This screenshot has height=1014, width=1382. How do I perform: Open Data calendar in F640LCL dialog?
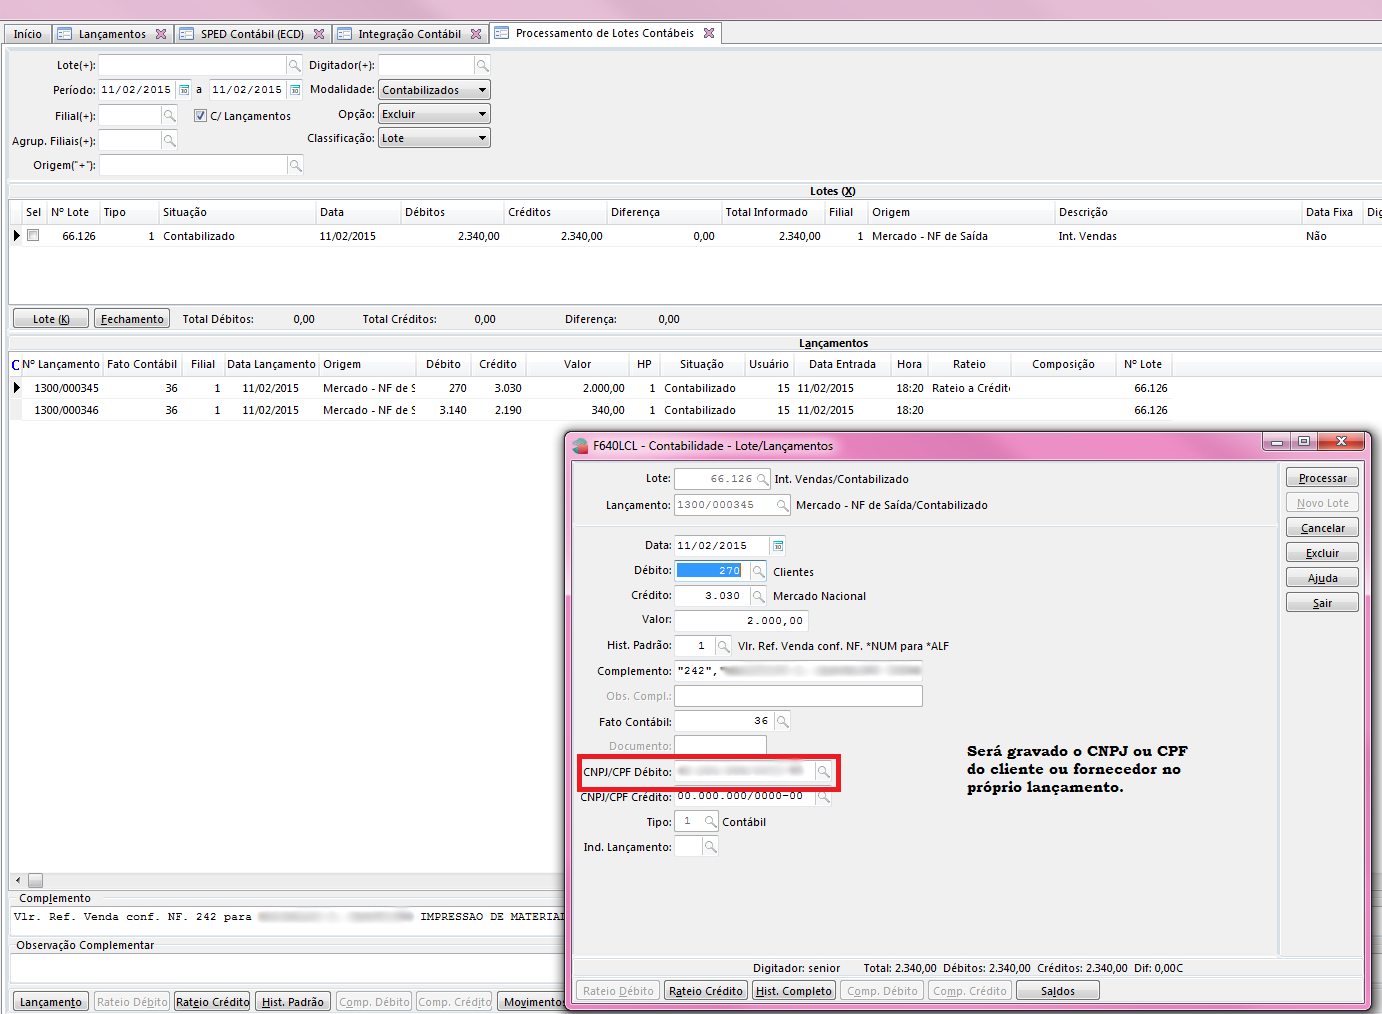coord(778,546)
